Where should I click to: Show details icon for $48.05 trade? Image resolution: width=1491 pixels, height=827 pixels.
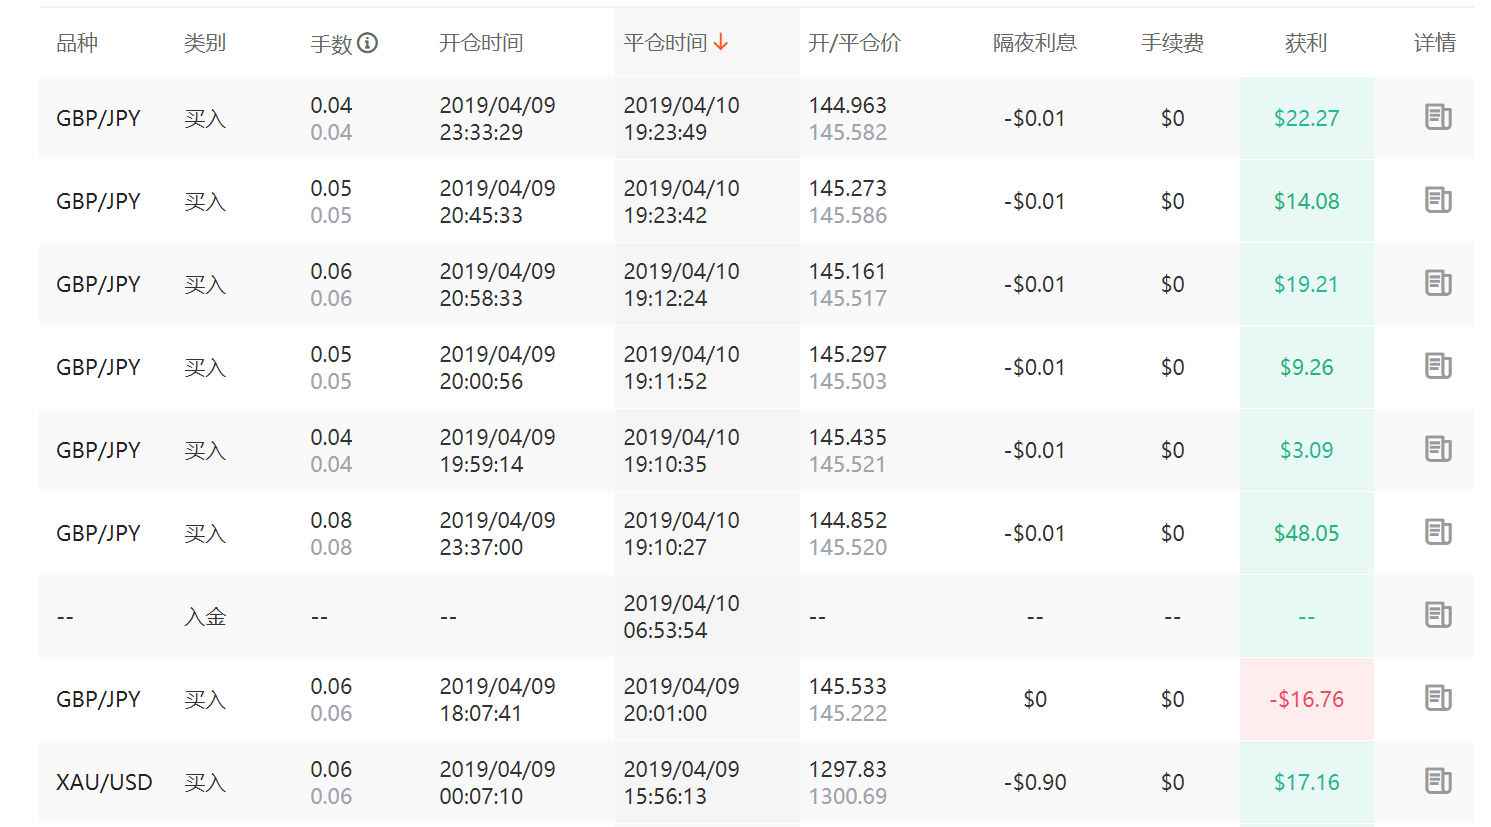[1437, 533]
